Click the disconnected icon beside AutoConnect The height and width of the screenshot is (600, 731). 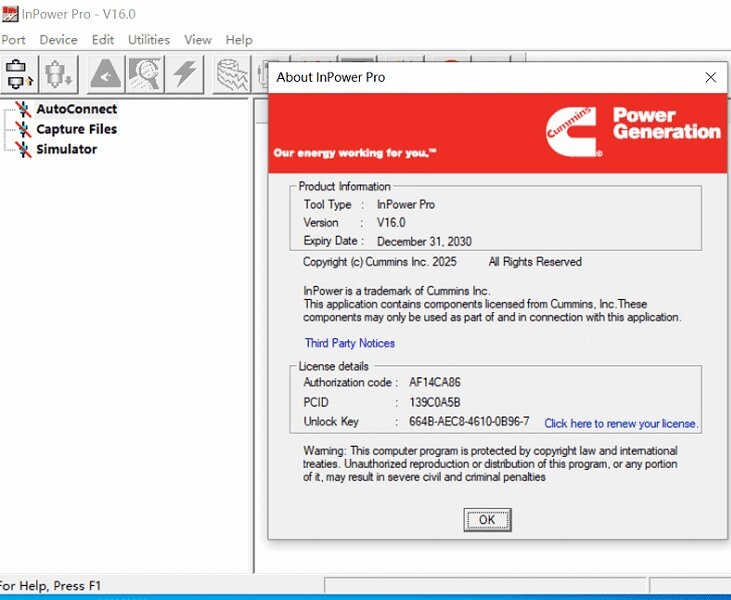(23, 110)
